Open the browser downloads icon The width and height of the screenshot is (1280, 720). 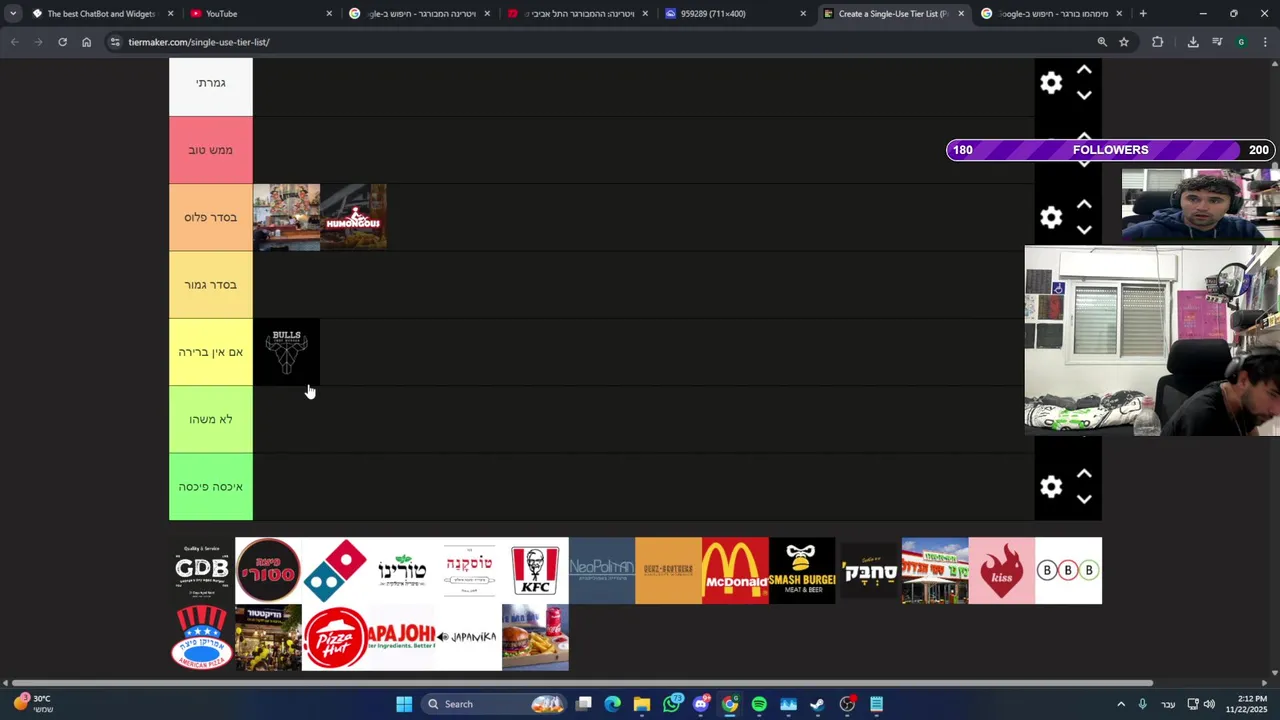tap(1193, 42)
